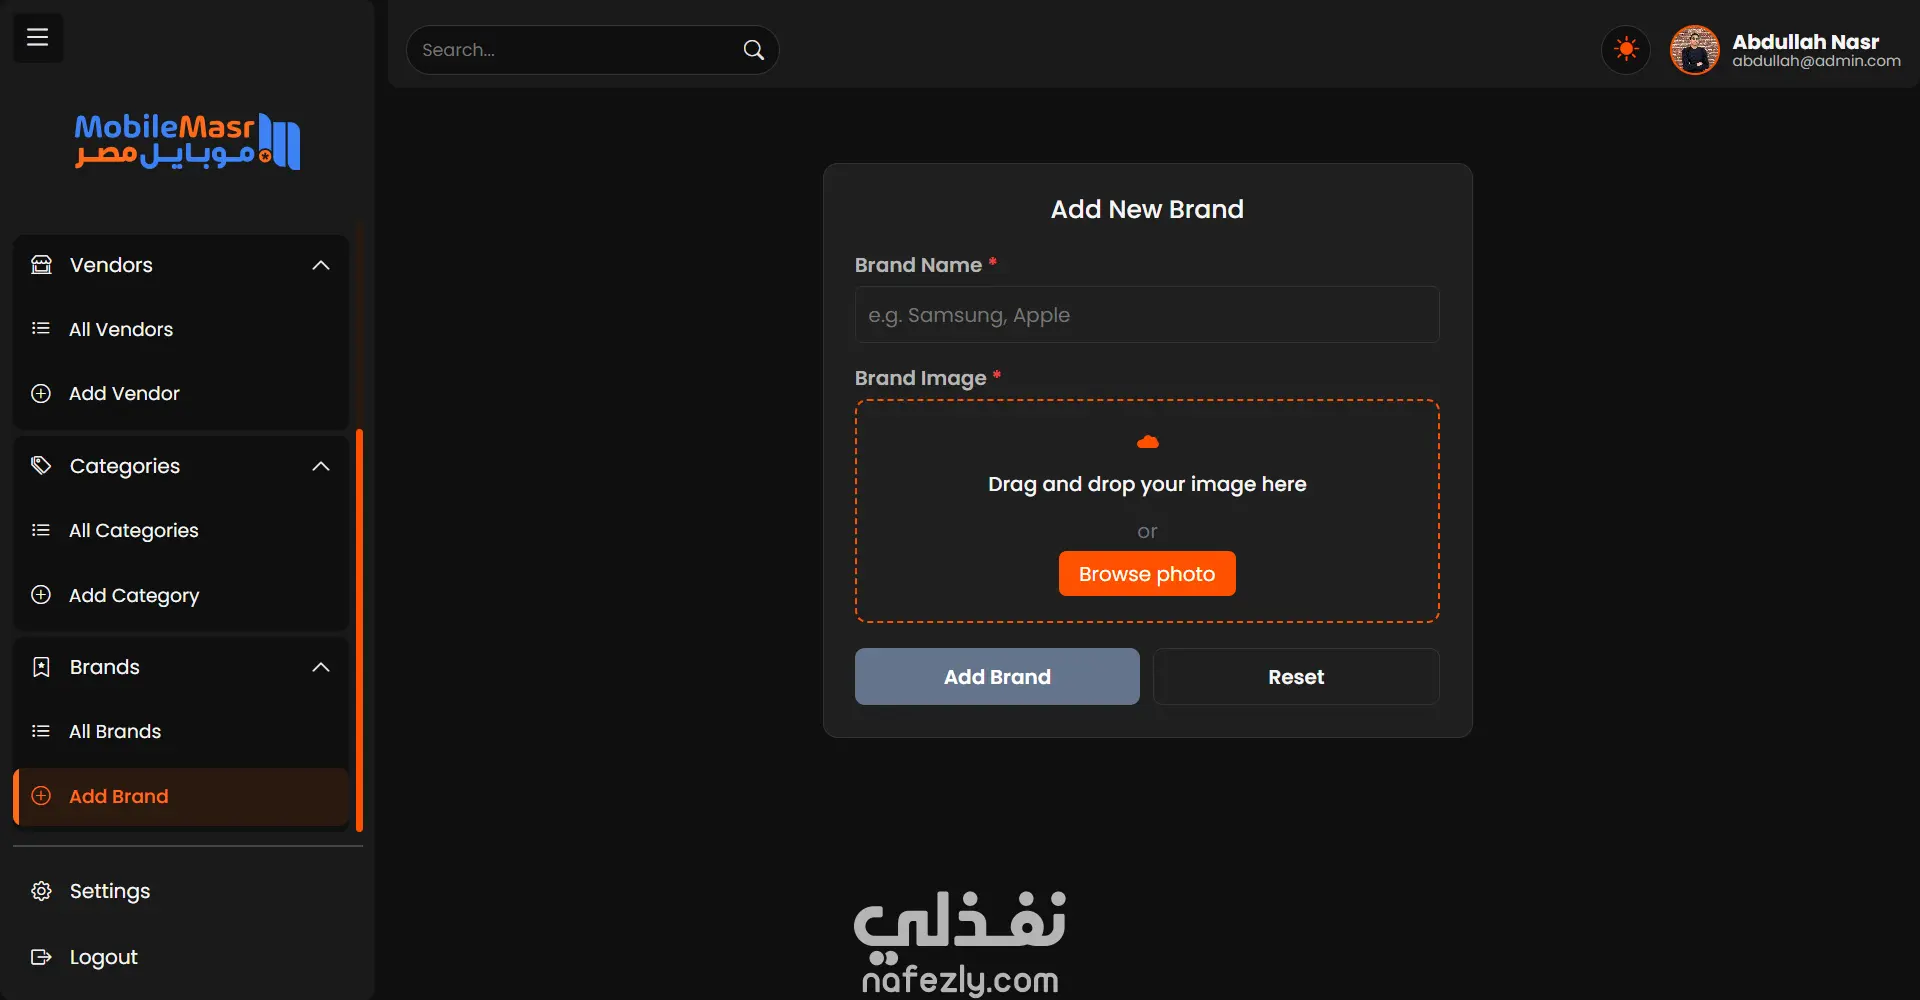Screen dimensions: 1920x1000
Task: Select Add Category menu item
Action: click(181, 595)
